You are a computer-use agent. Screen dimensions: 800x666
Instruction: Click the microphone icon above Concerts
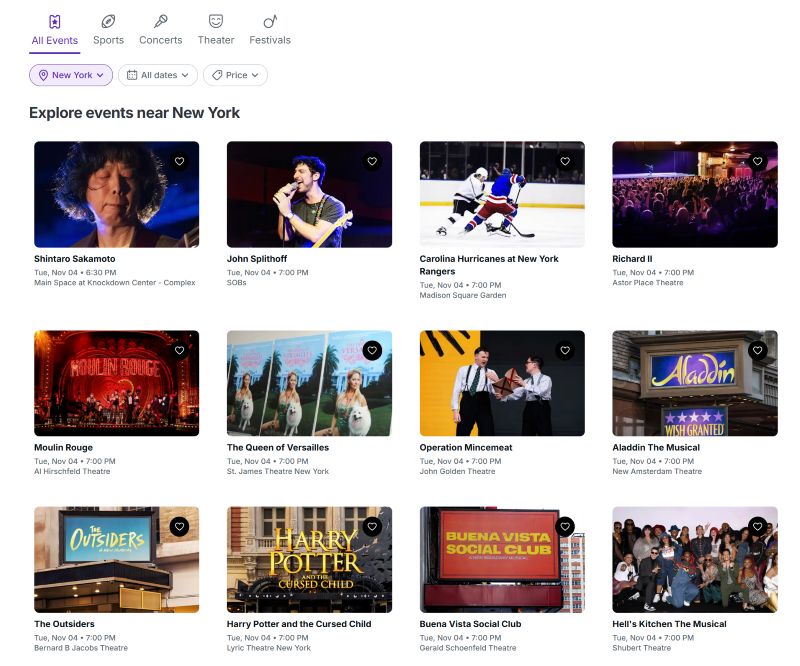coord(160,21)
